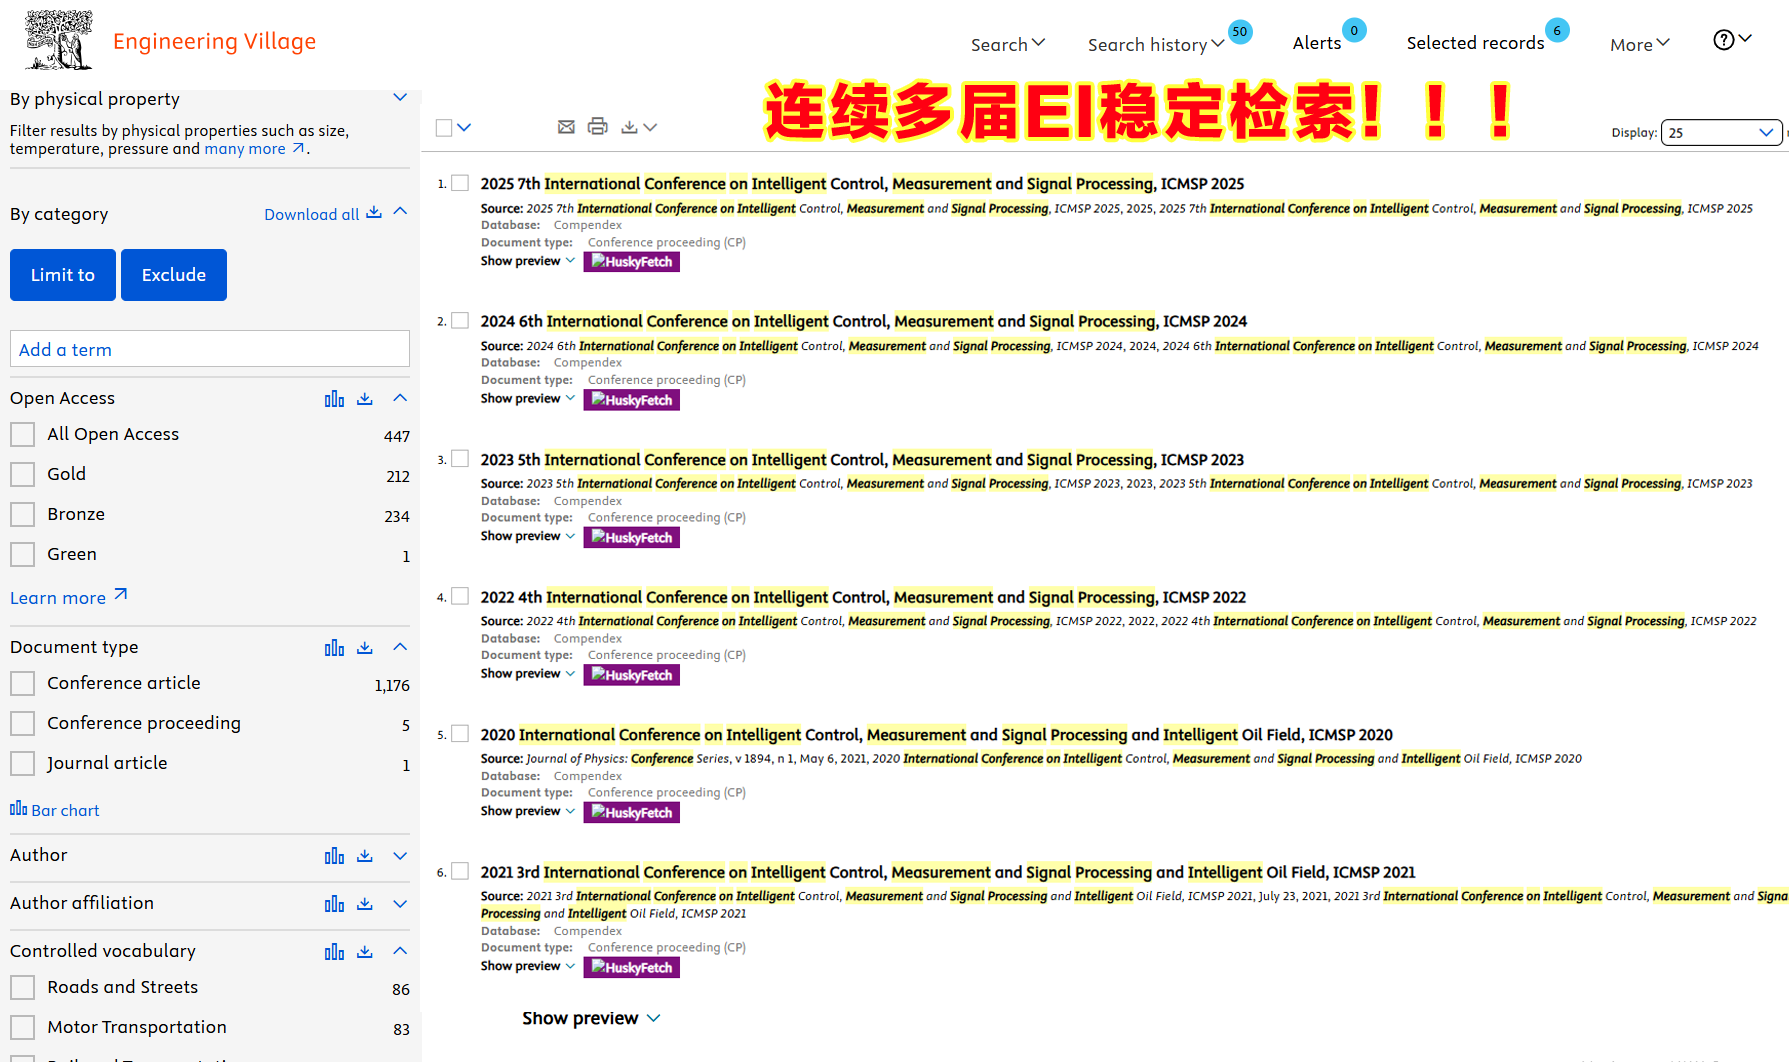Open the Search history menu

(1156, 44)
